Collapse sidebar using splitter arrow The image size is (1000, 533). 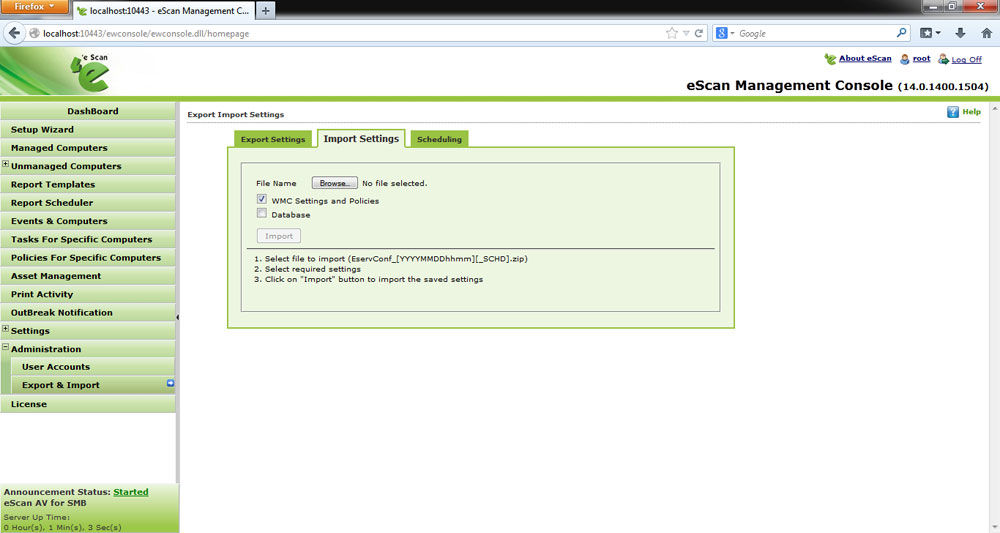(x=177, y=317)
